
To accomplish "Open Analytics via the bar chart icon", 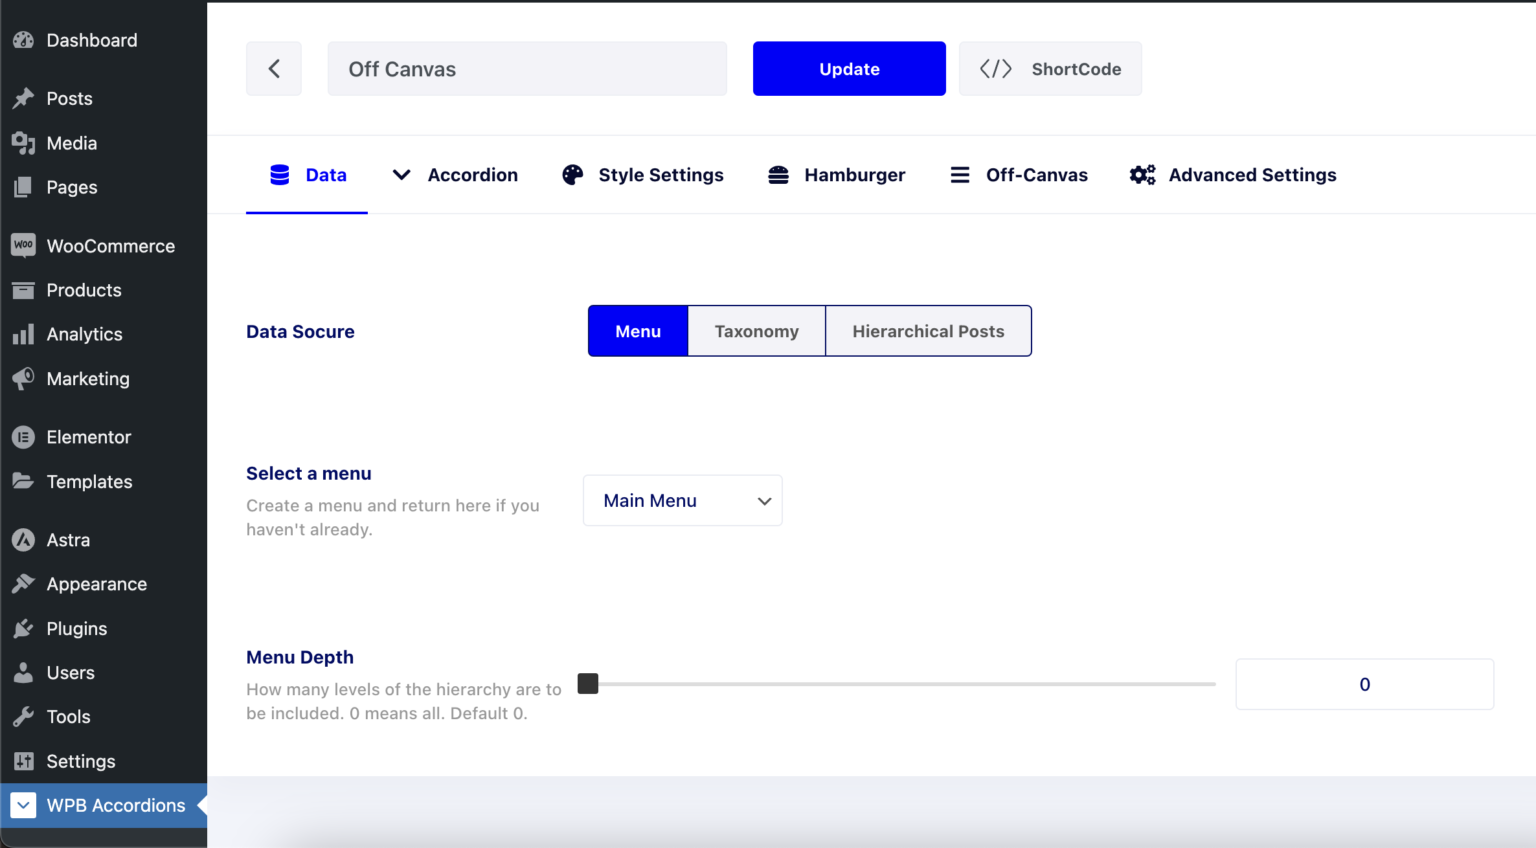I will 23,334.
